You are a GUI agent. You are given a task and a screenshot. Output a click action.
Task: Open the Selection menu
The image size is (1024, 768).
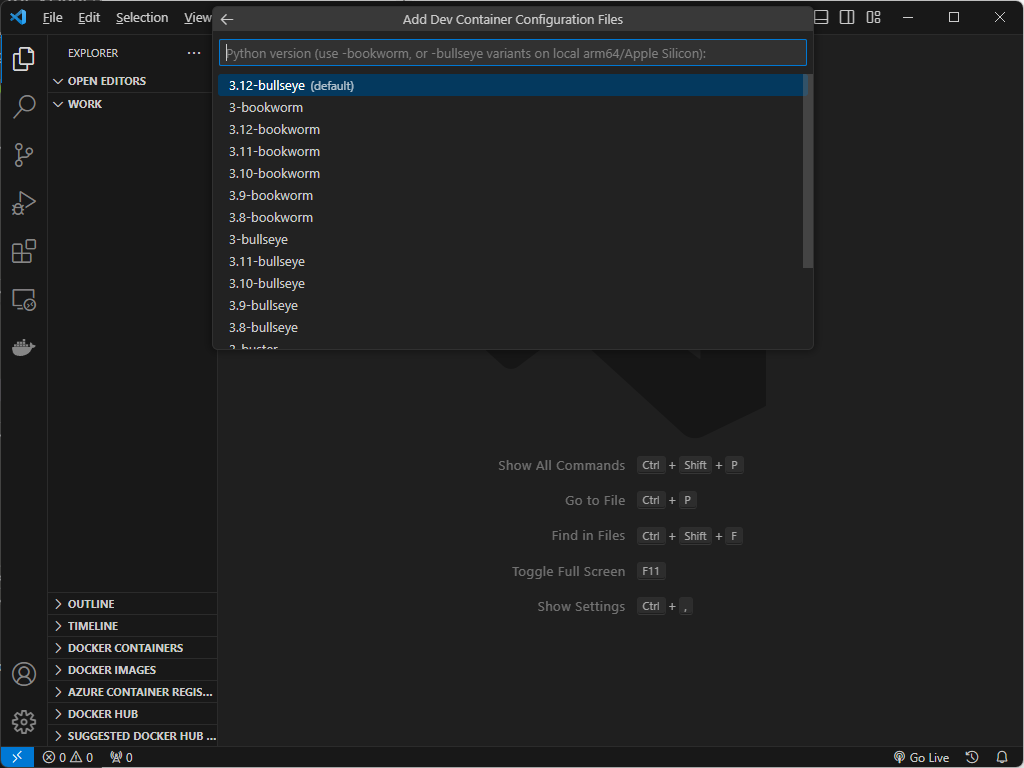[142, 18]
